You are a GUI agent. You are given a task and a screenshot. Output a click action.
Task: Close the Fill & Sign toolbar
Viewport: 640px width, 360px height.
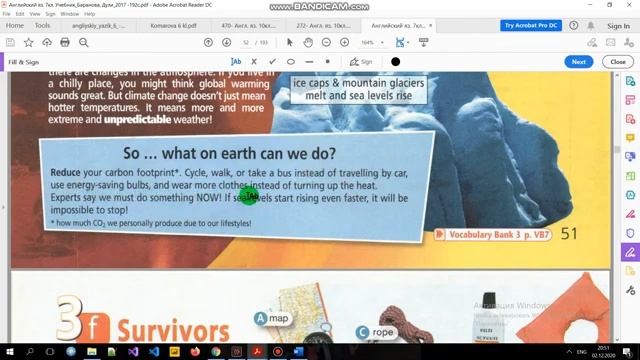click(618, 62)
